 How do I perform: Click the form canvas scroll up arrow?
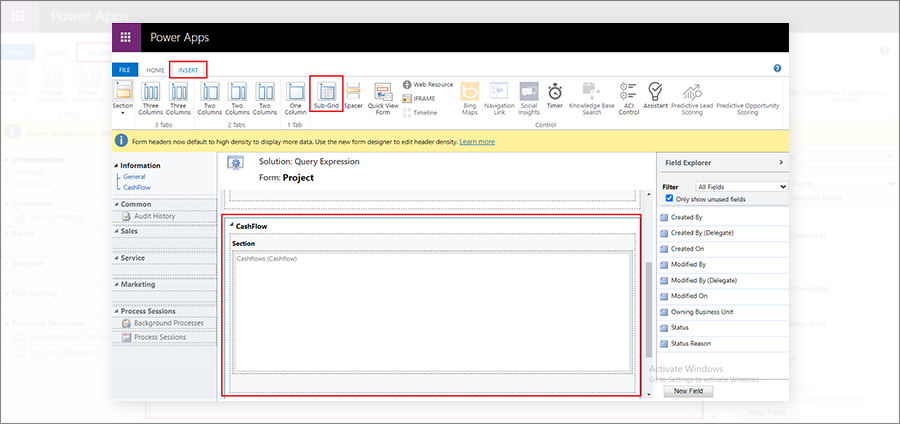[649, 195]
